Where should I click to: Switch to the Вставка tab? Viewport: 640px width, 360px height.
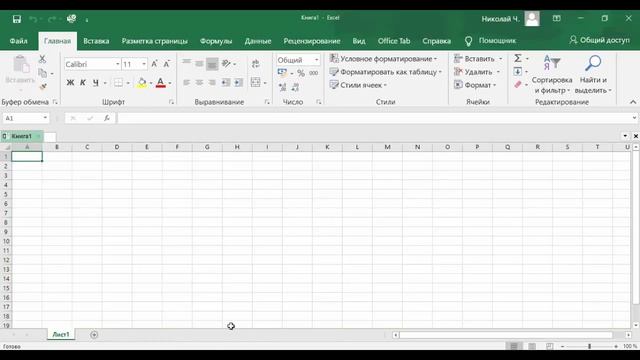(x=96, y=41)
